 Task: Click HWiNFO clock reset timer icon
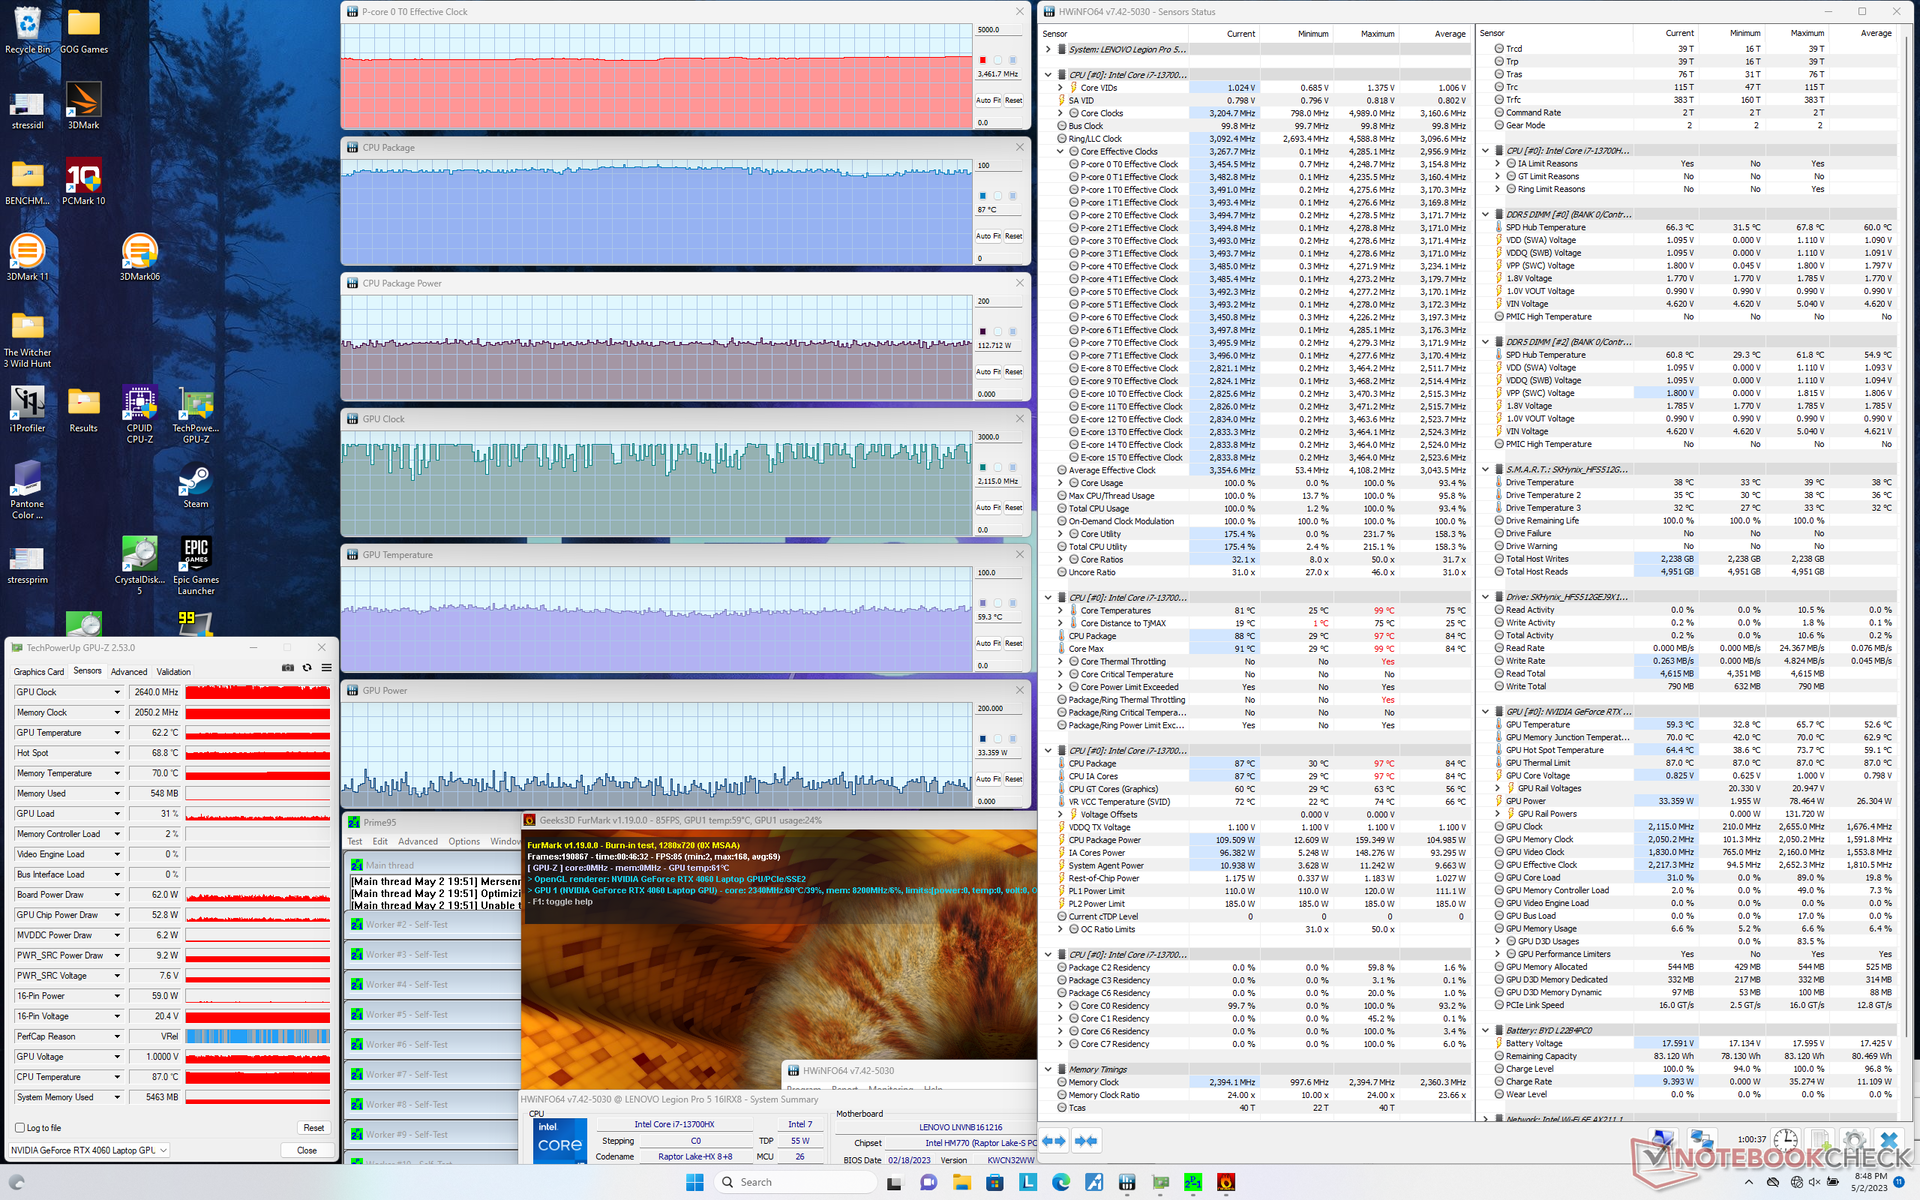point(1786,1140)
